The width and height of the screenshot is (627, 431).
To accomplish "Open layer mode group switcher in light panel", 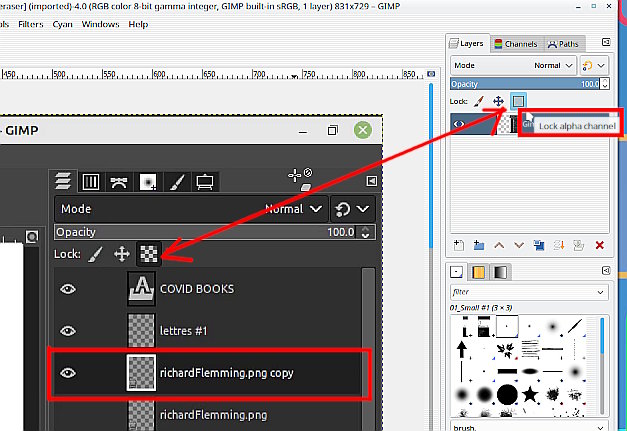I will tap(595, 65).
